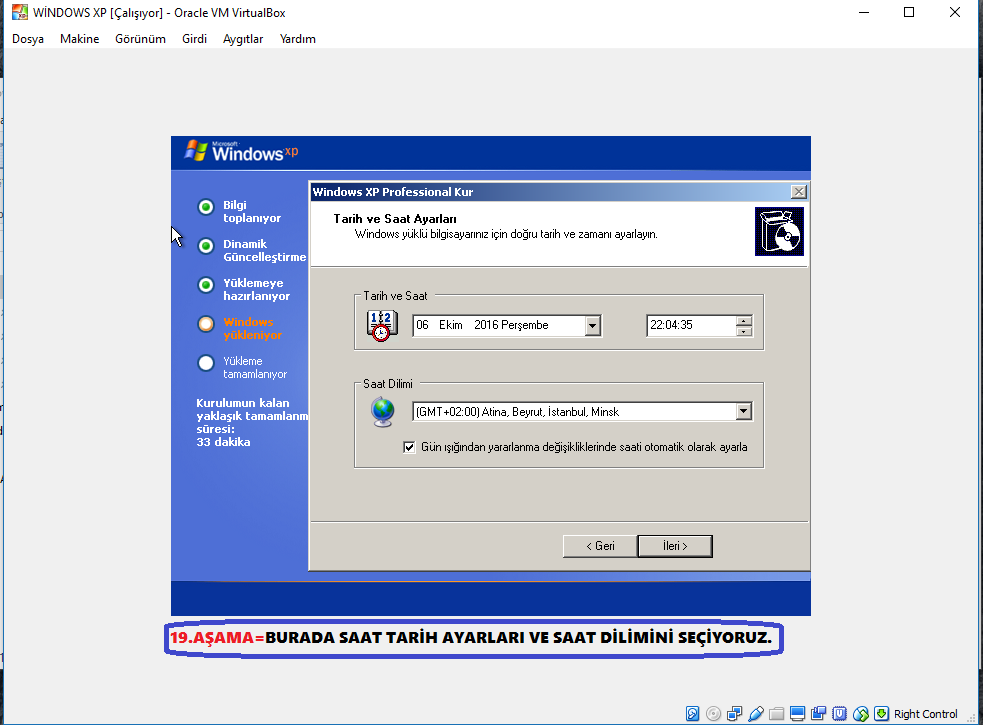Open the date dropdown arrow
The height and width of the screenshot is (725, 983).
pyautogui.click(x=592, y=325)
